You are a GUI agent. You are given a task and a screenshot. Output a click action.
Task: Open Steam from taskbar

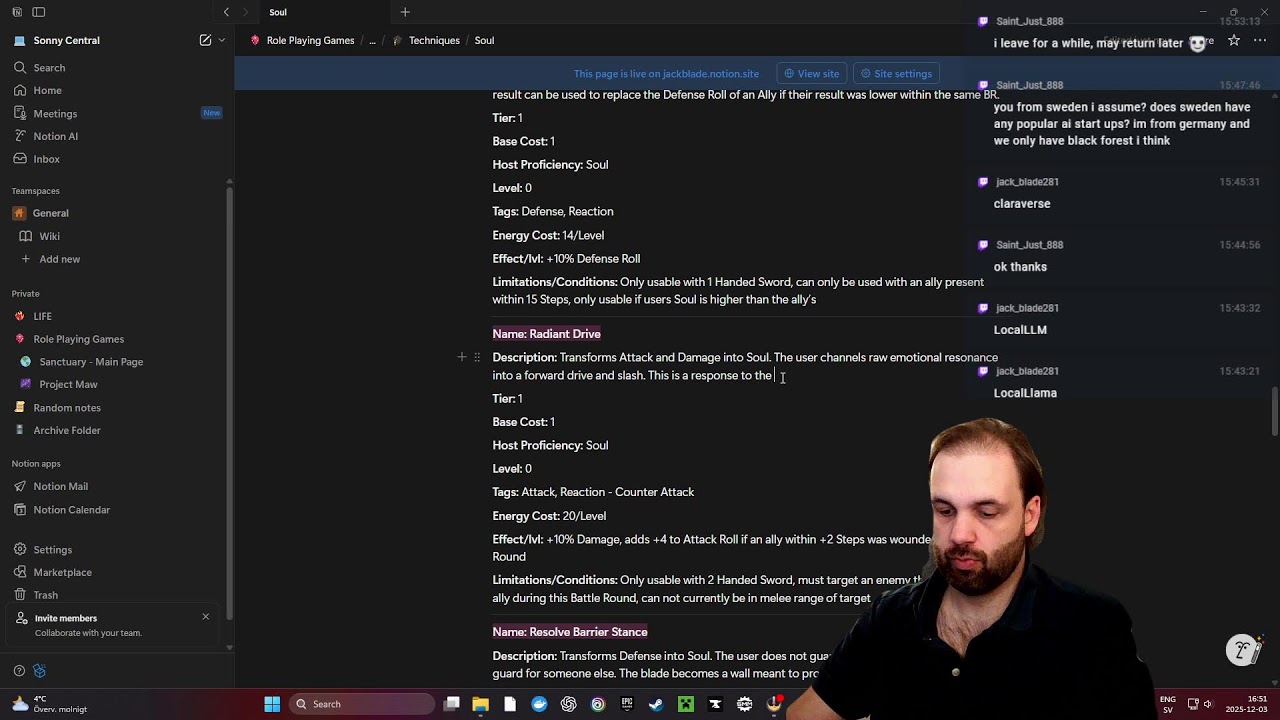pyautogui.click(x=656, y=704)
